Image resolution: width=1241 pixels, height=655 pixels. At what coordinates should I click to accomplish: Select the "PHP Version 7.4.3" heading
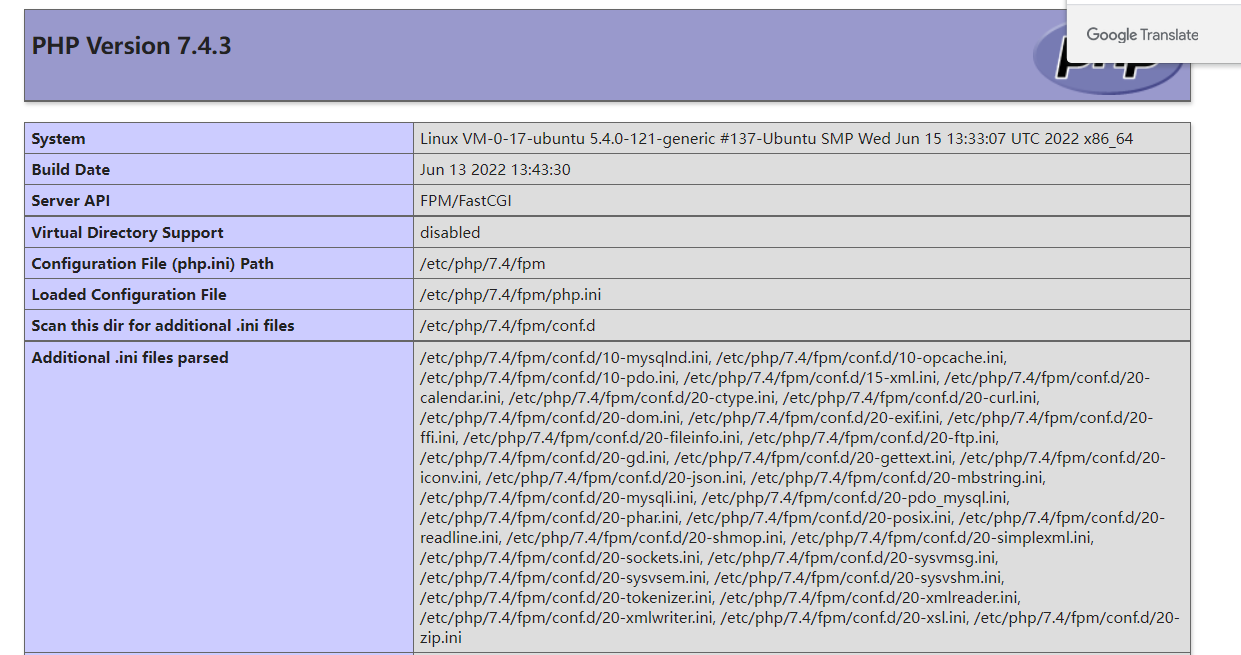[131, 46]
